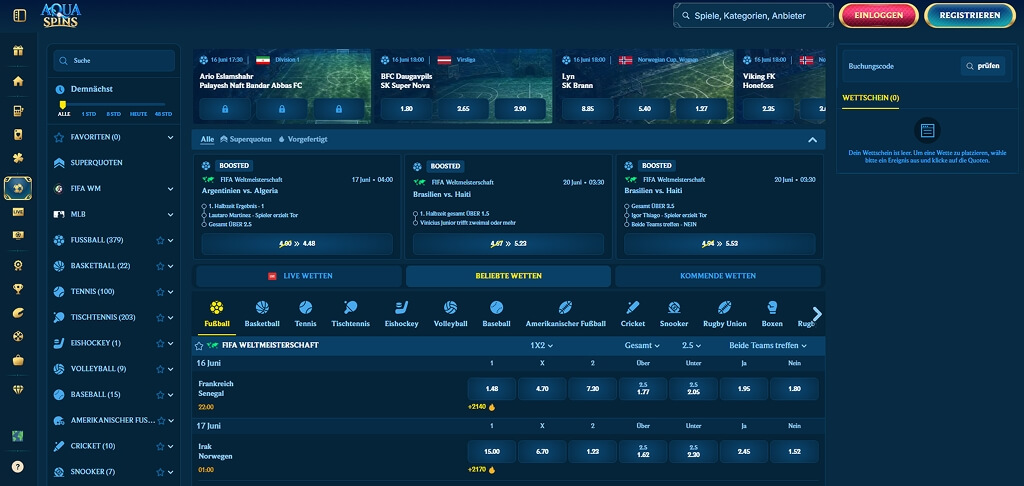Favorite VOLLEYBALL with its star

[160, 369]
